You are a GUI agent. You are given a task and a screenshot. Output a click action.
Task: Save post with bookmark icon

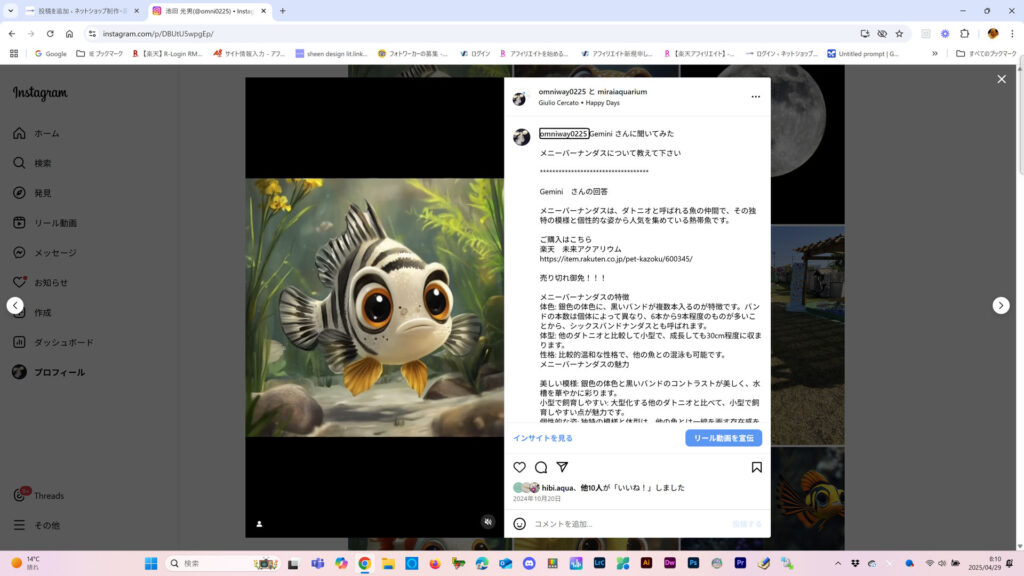pos(756,468)
